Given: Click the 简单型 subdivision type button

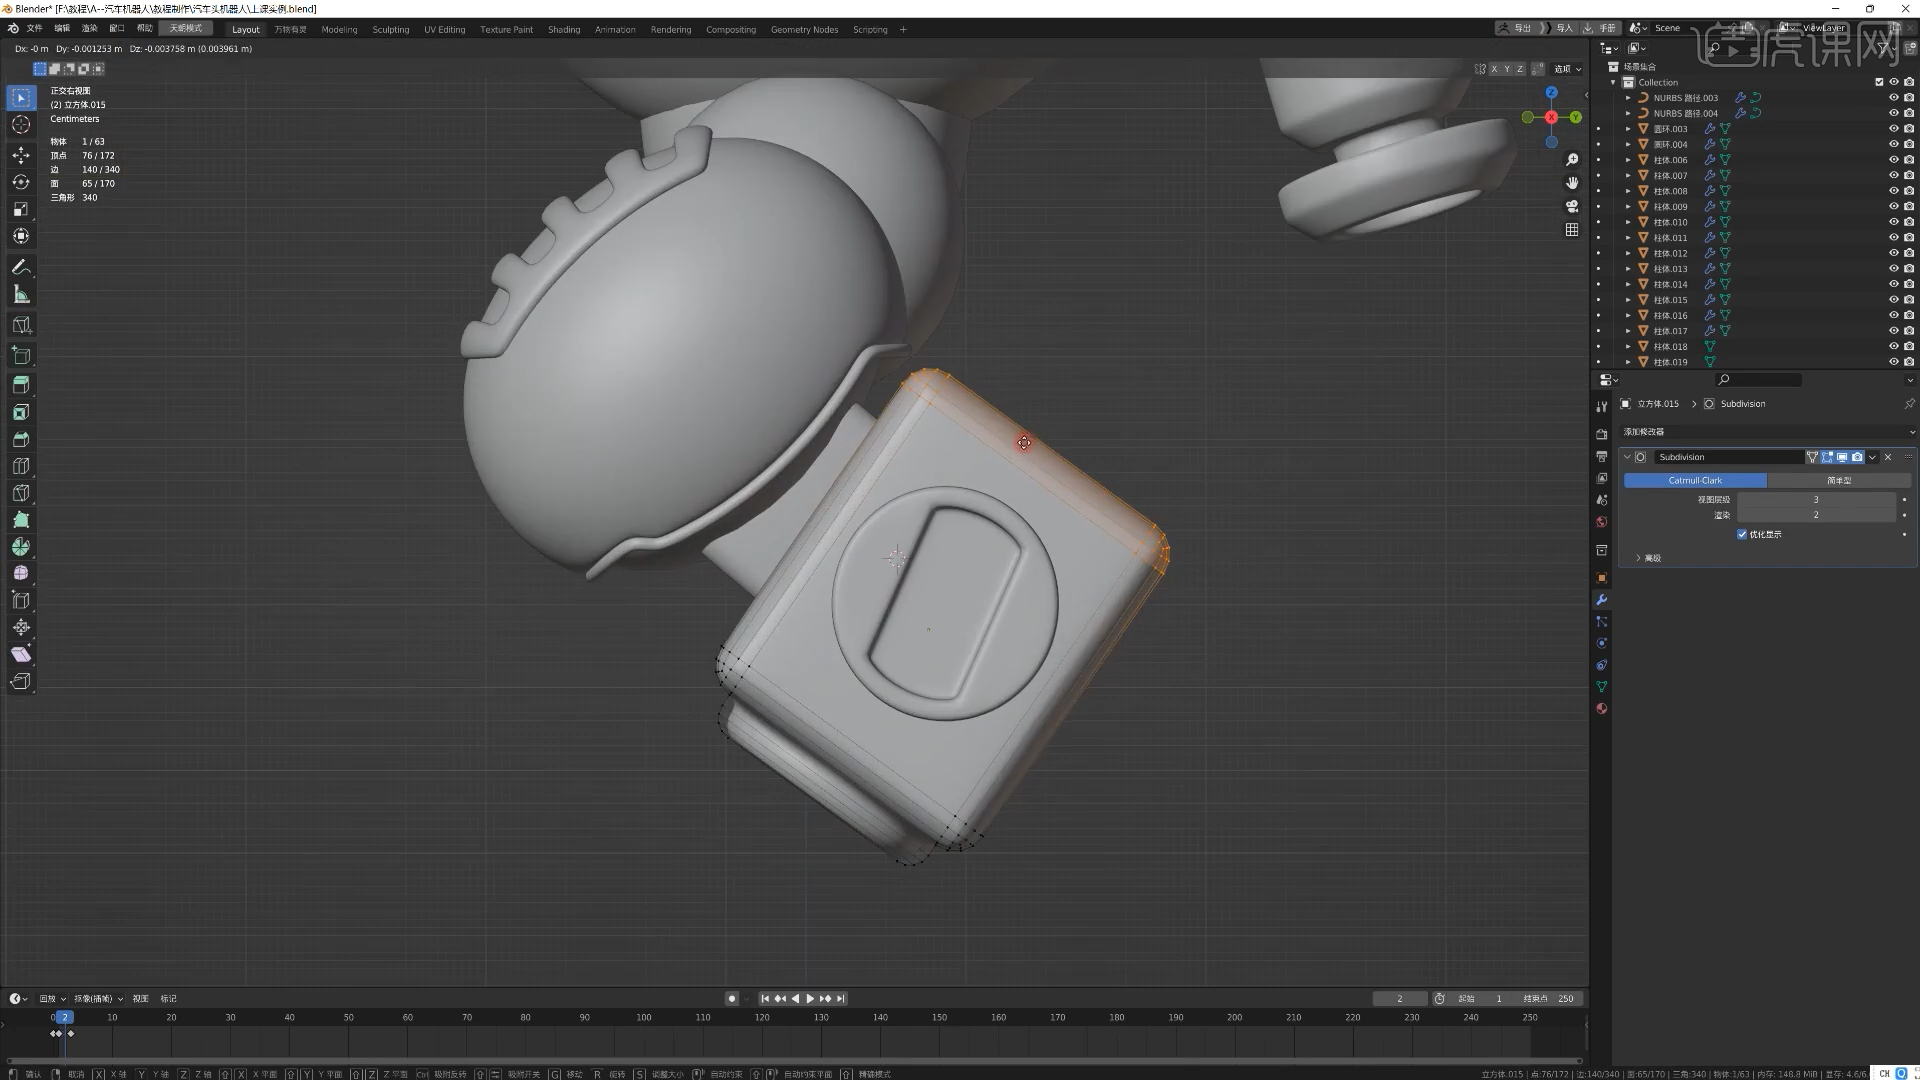Looking at the screenshot, I should pyautogui.click(x=1841, y=480).
